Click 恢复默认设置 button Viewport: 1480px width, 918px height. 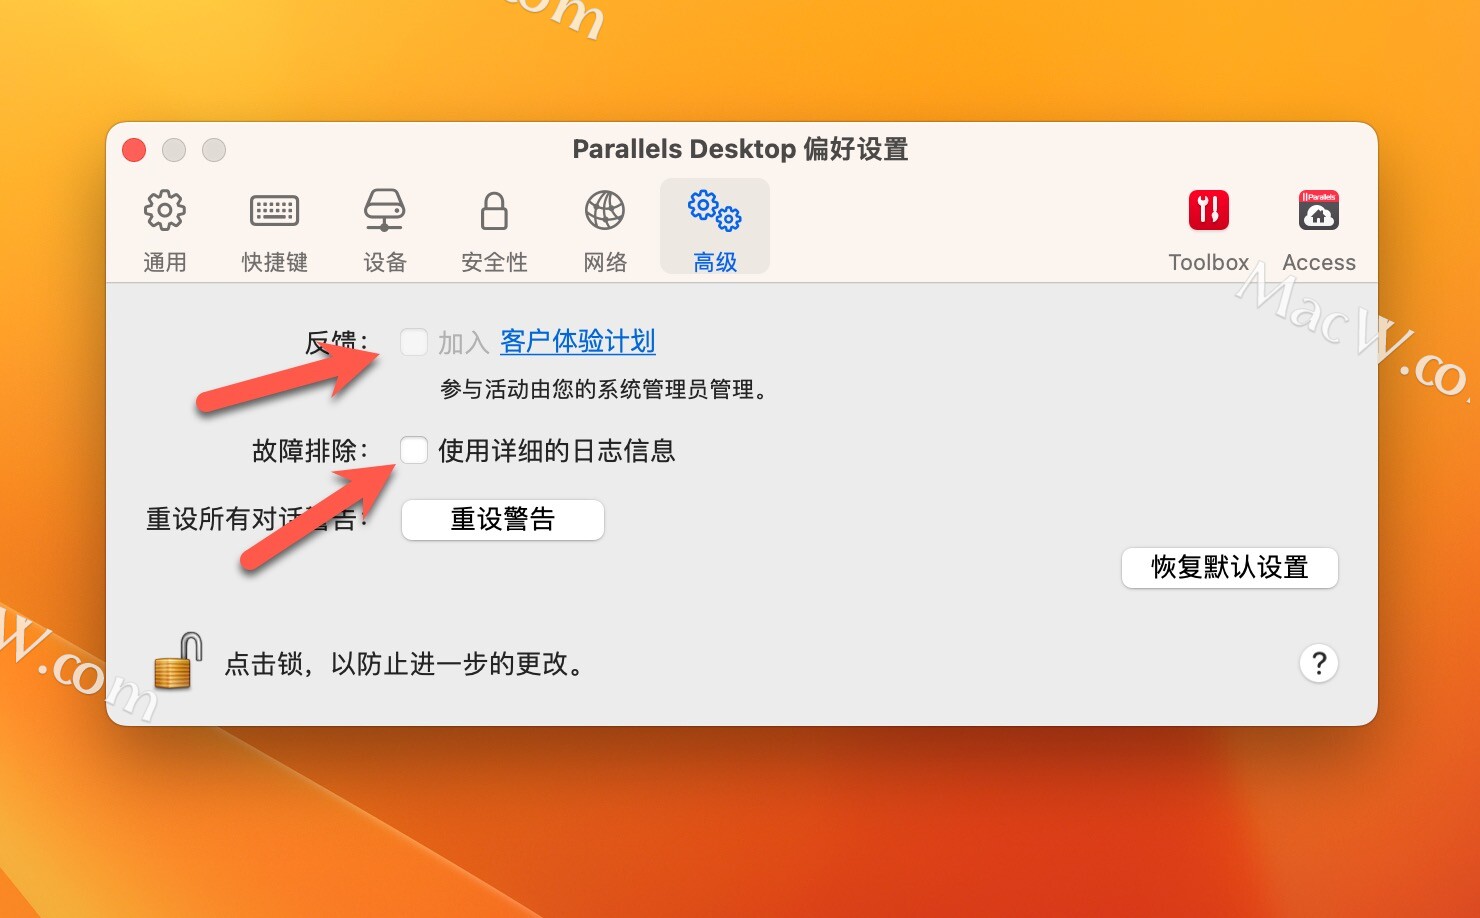click(1230, 567)
